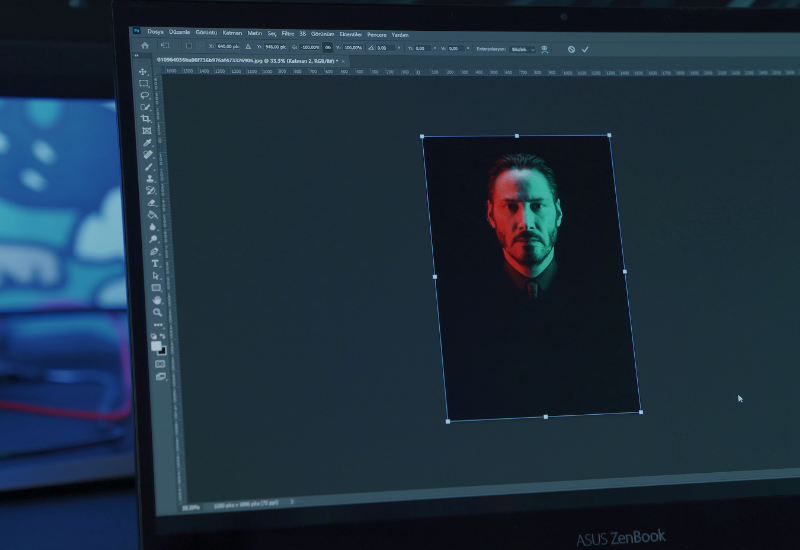Select the Horizontal Type tool
The height and width of the screenshot is (550, 800).
(155, 263)
